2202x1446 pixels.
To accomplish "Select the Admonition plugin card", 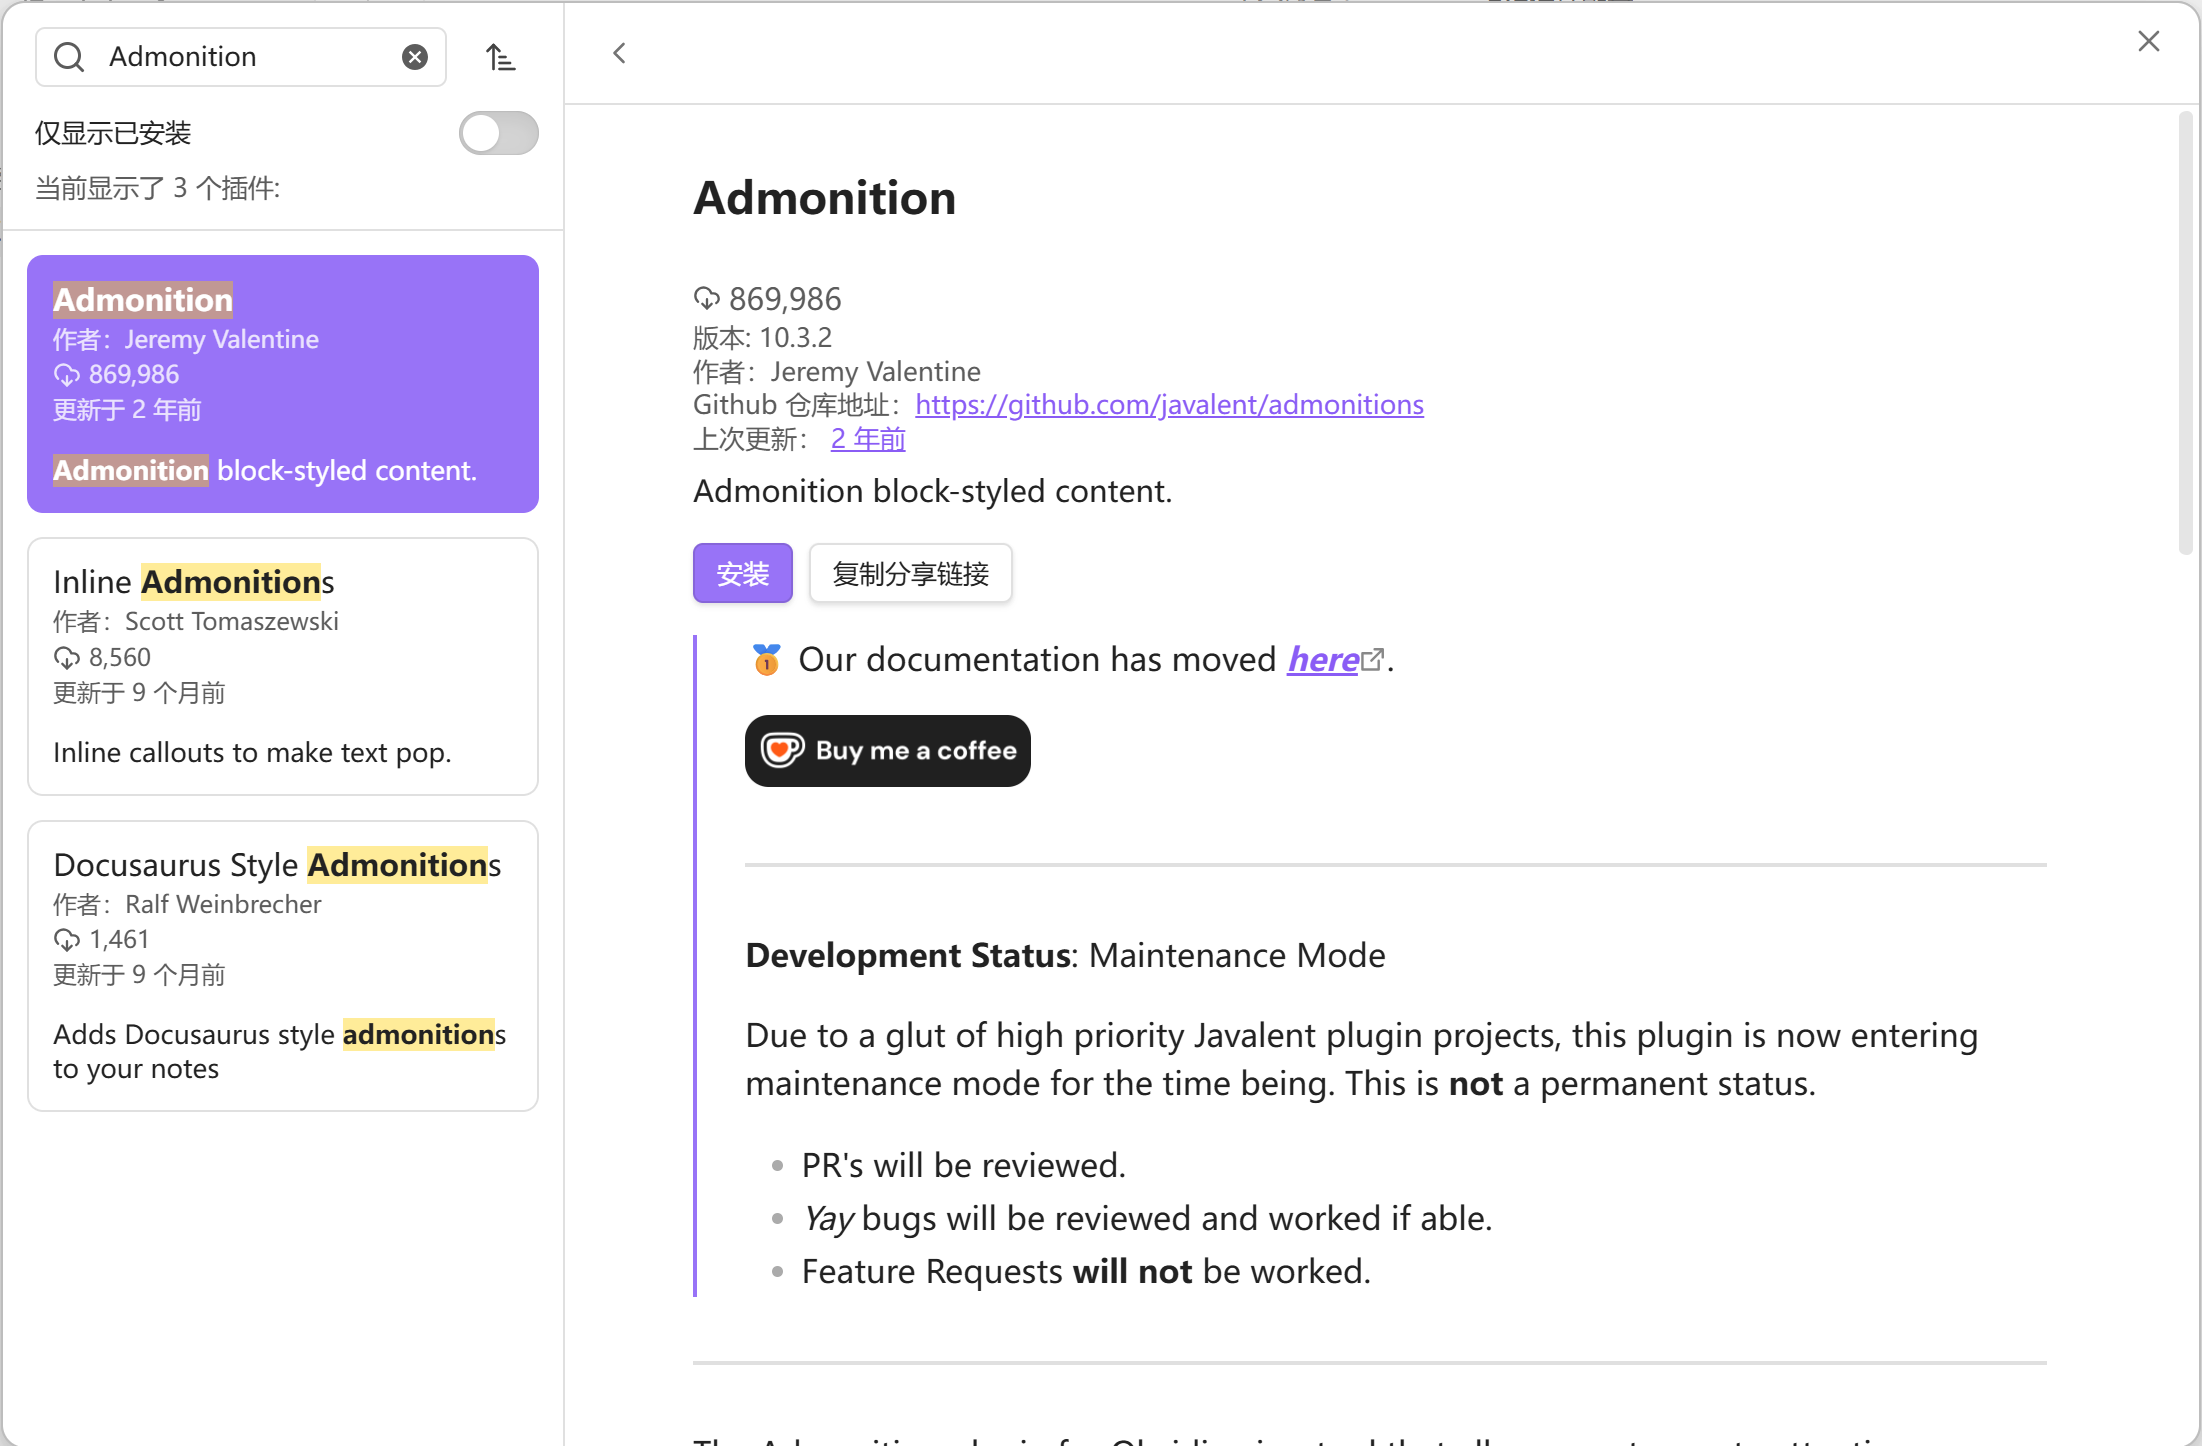I will [283, 383].
